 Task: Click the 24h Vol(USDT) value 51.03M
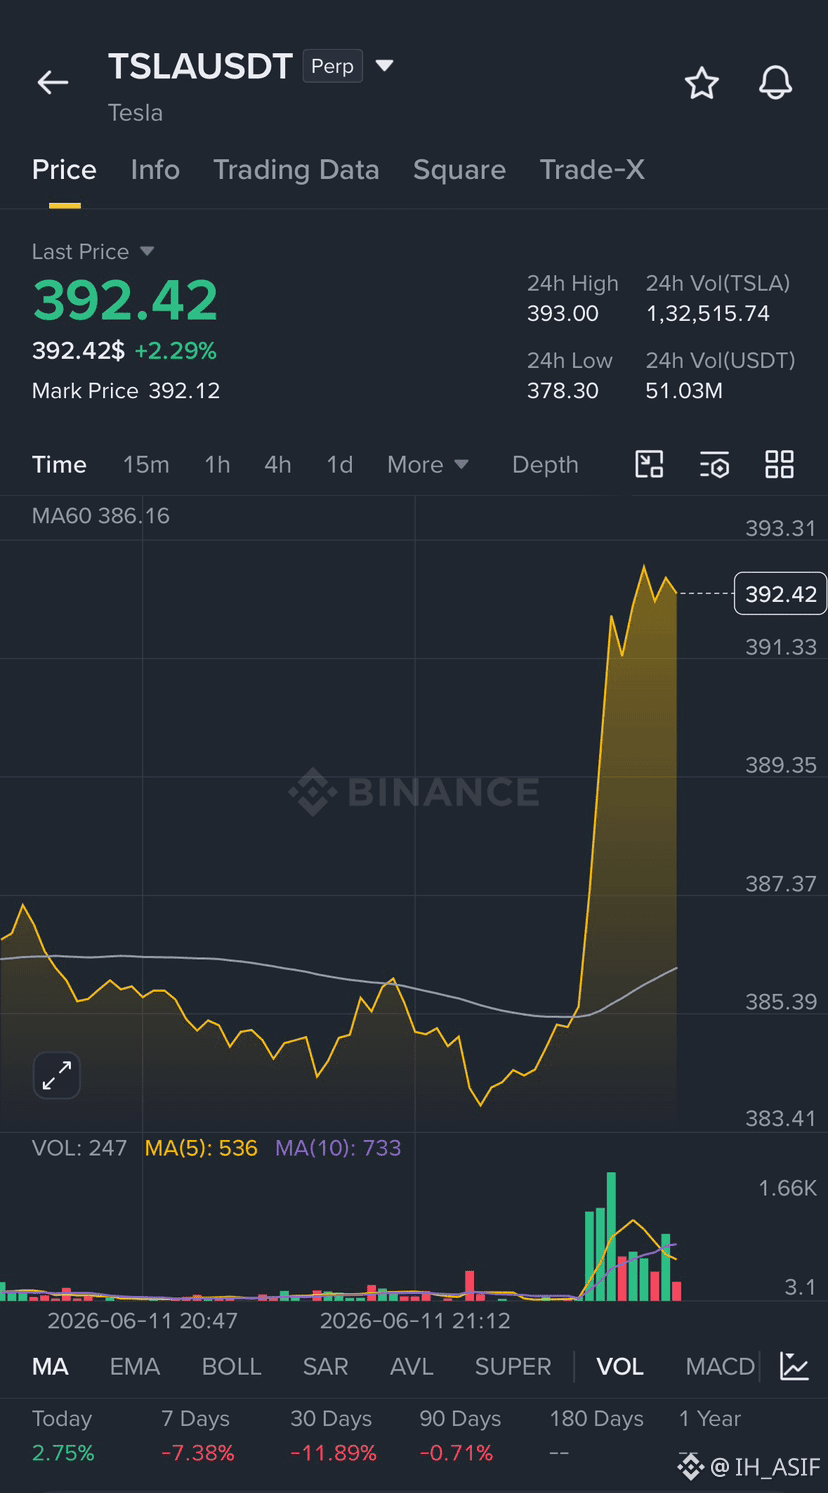684,391
